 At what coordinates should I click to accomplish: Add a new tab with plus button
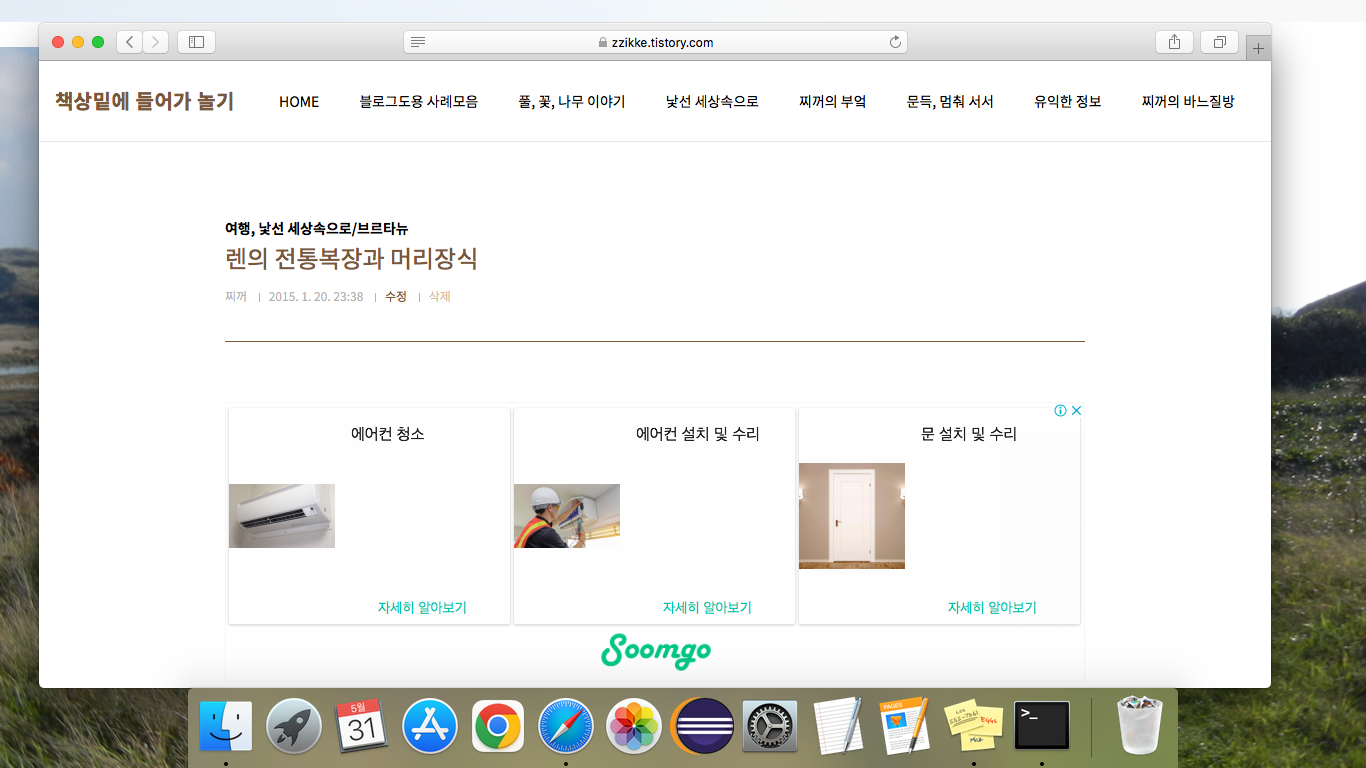pos(1259,48)
